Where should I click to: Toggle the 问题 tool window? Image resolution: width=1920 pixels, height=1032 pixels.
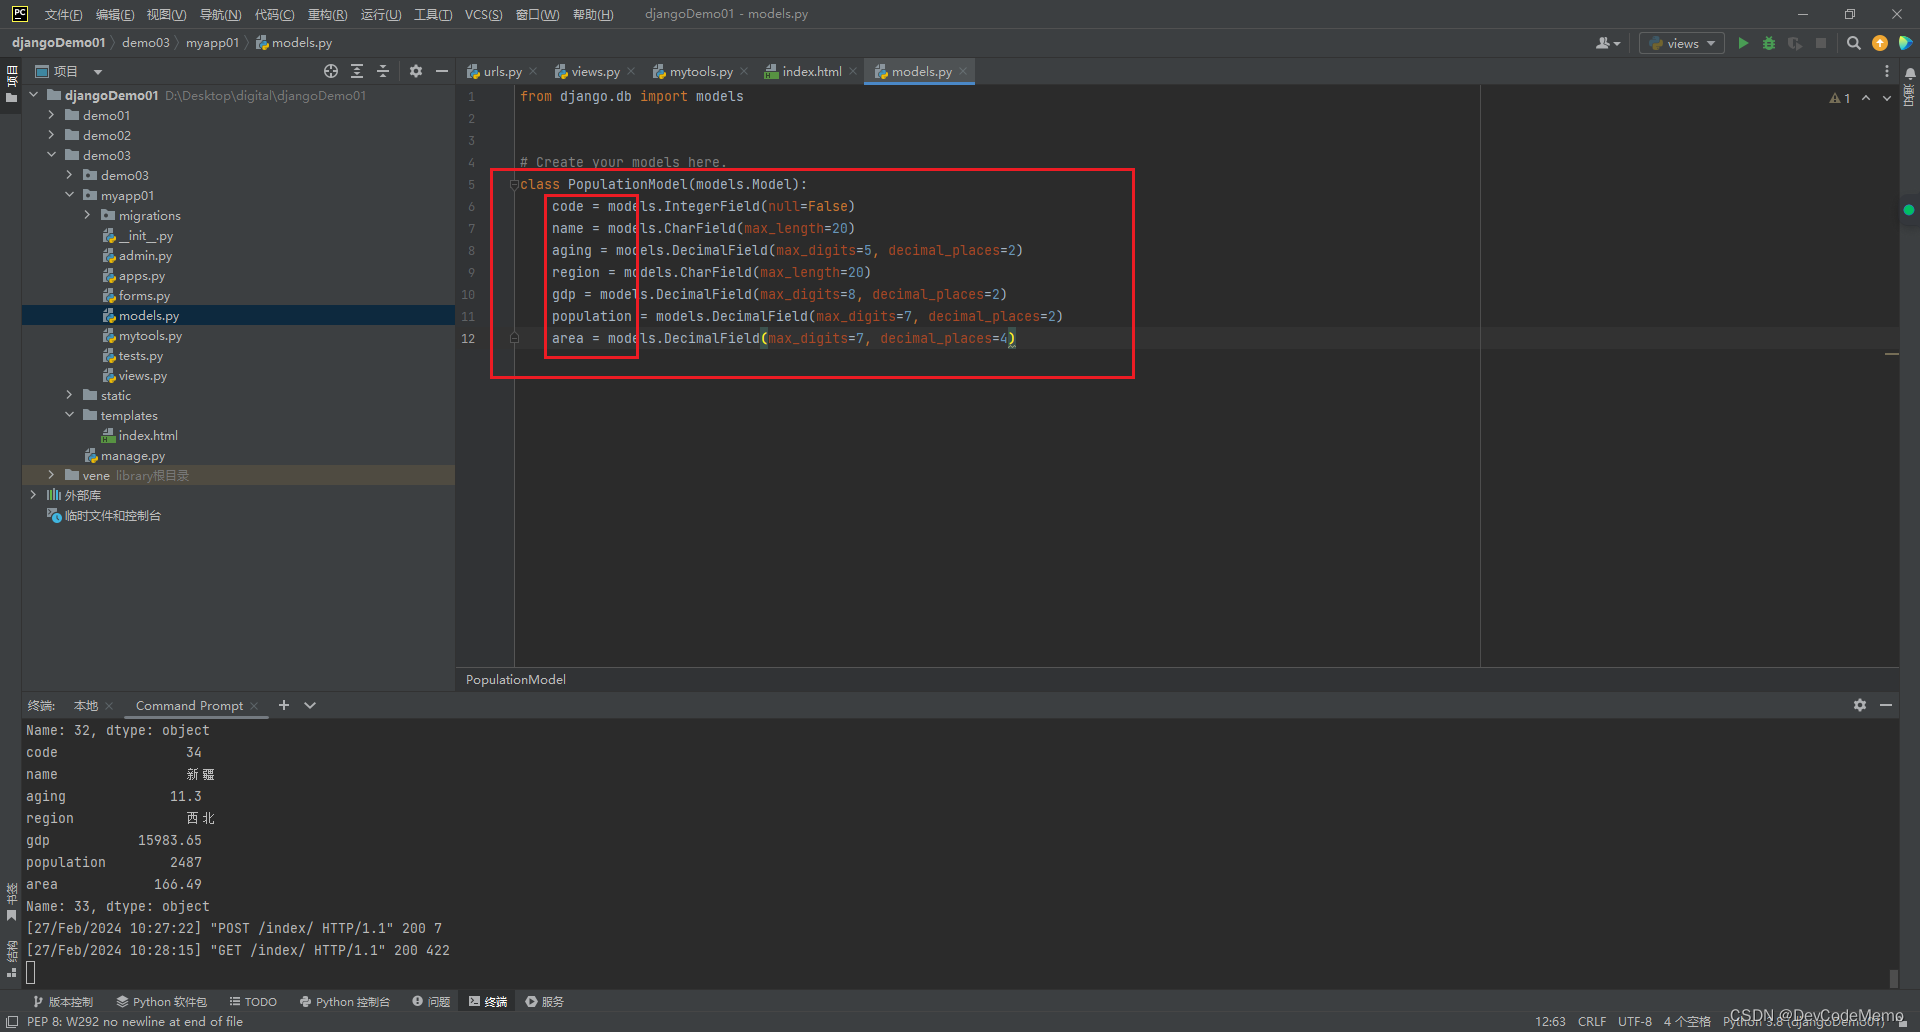pyautogui.click(x=431, y=1001)
